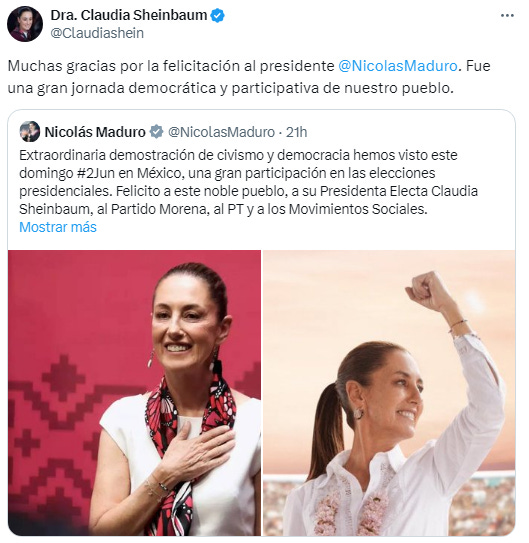Click the main tweet text starting Muchas gracias
Screen dimensions: 529x543
click(249, 77)
